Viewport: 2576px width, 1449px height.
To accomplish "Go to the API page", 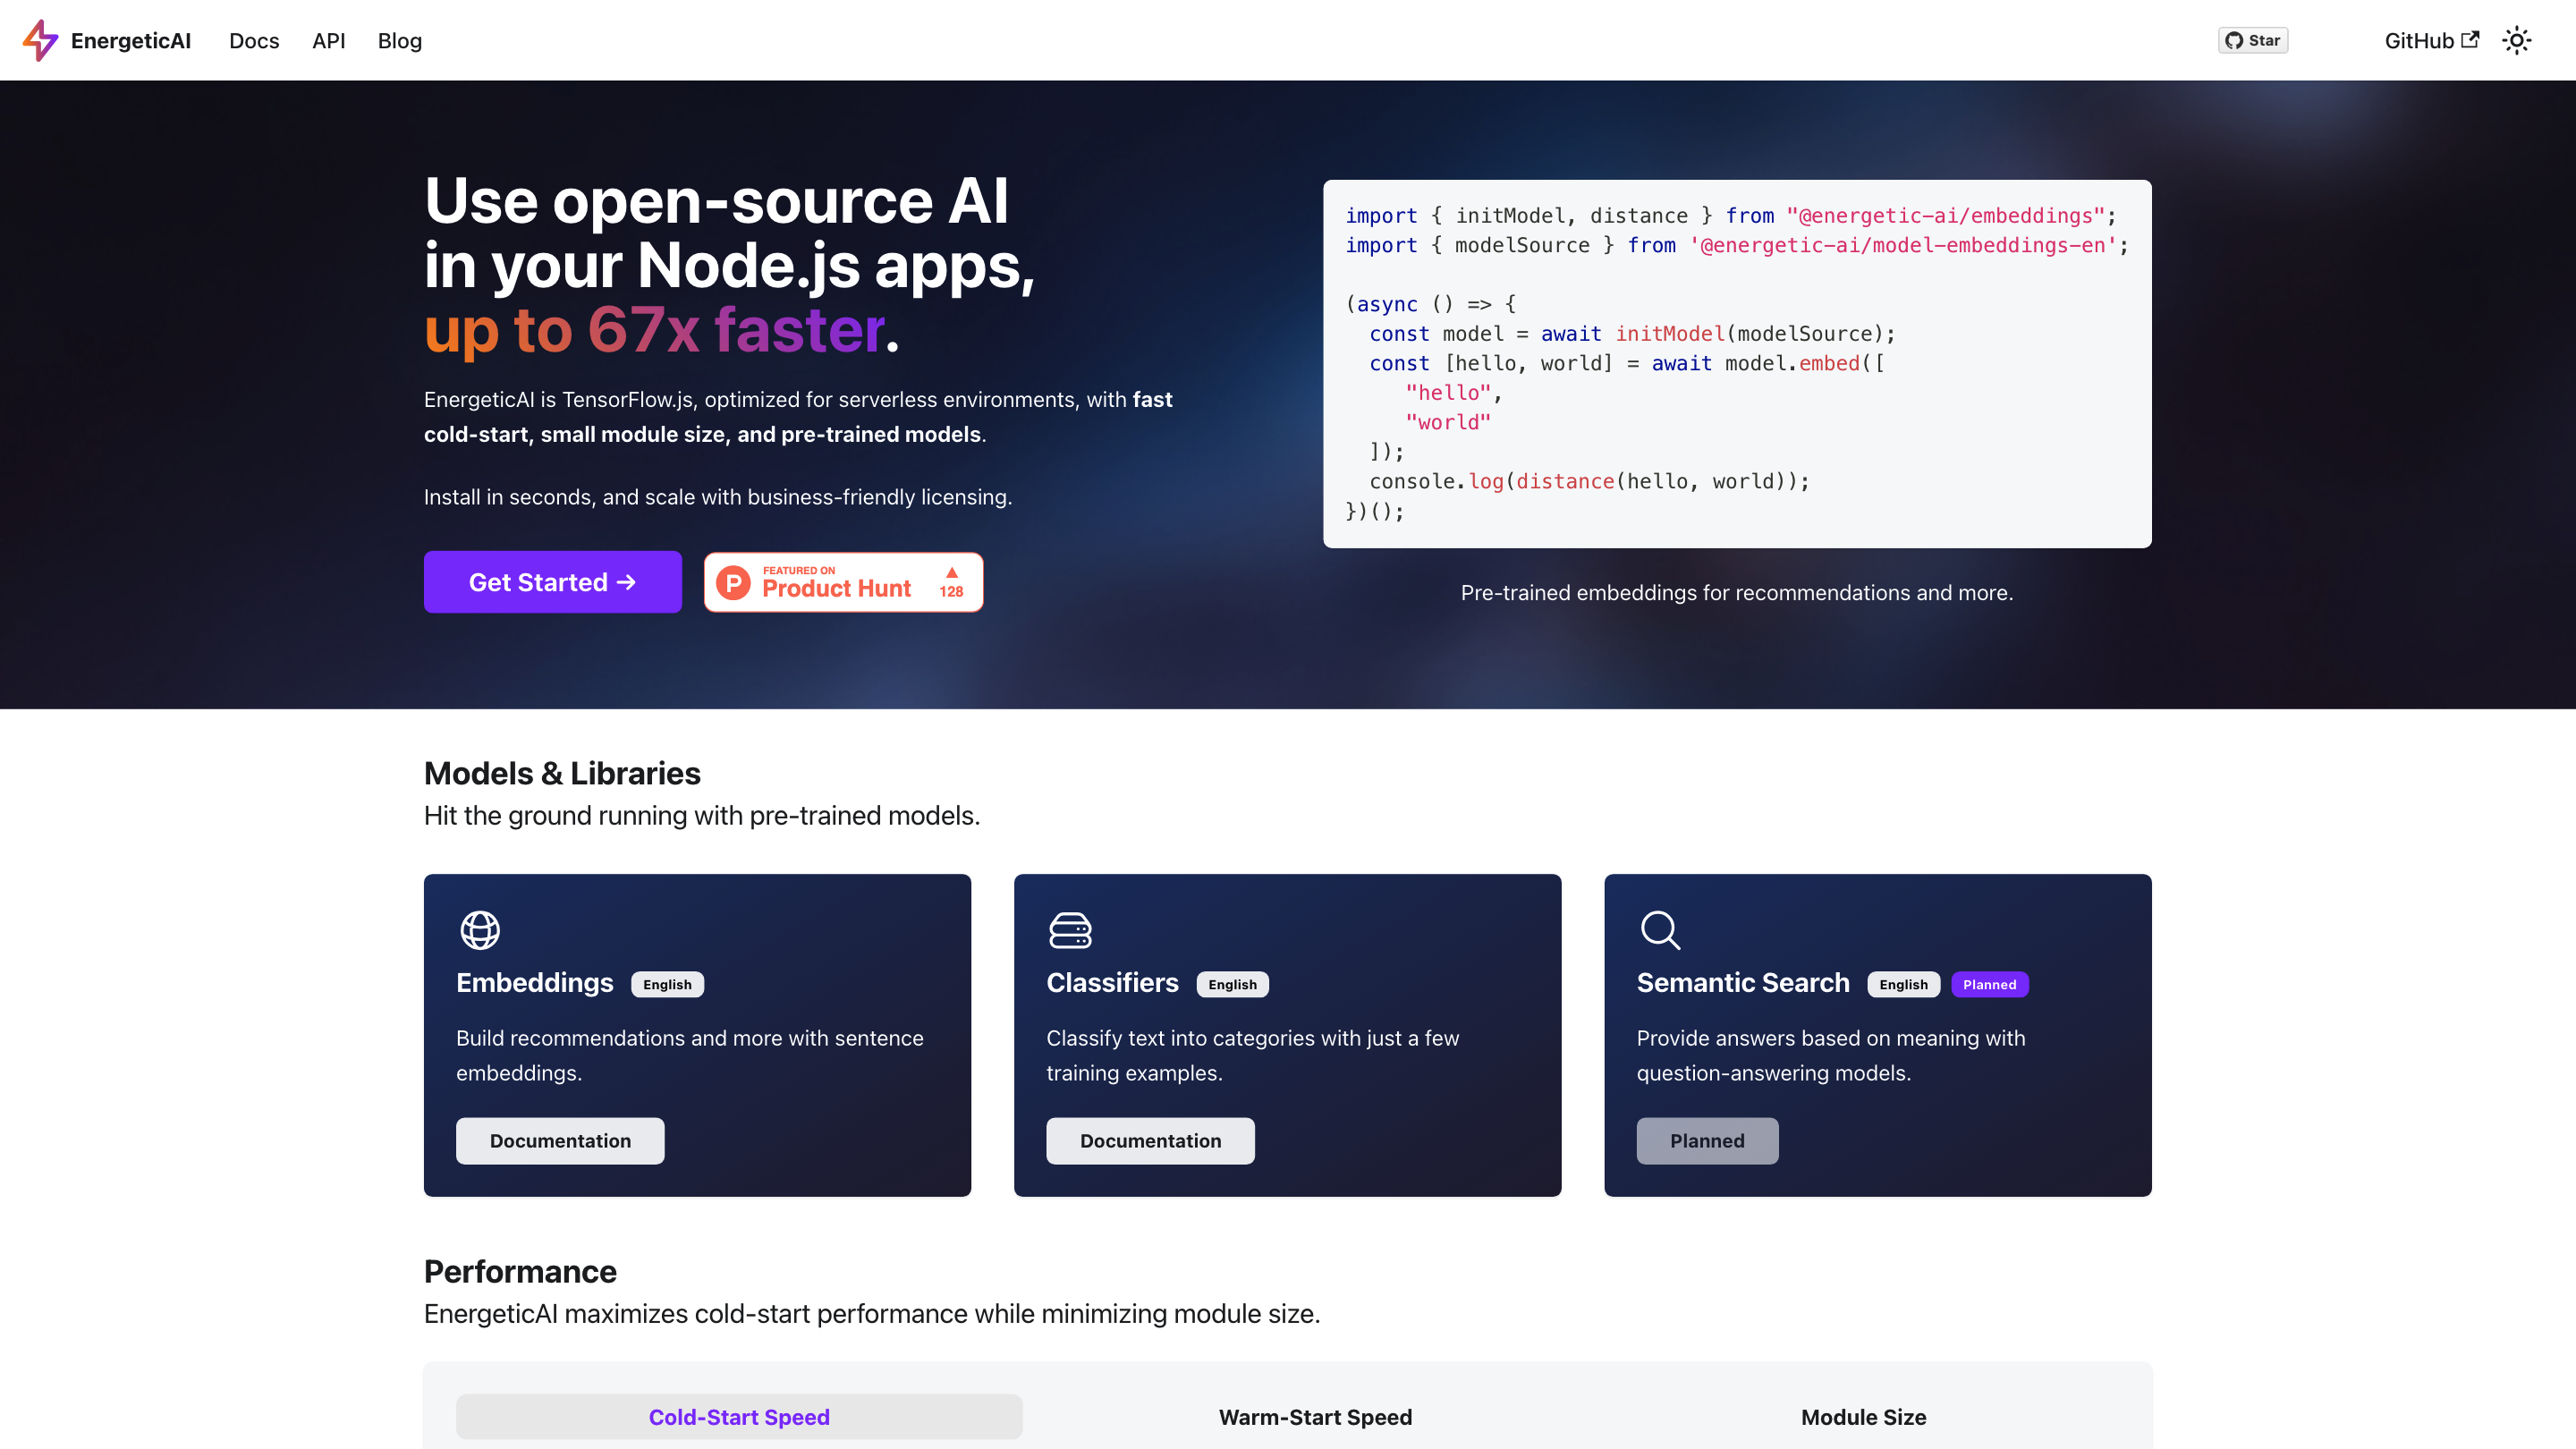I will (x=328, y=41).
